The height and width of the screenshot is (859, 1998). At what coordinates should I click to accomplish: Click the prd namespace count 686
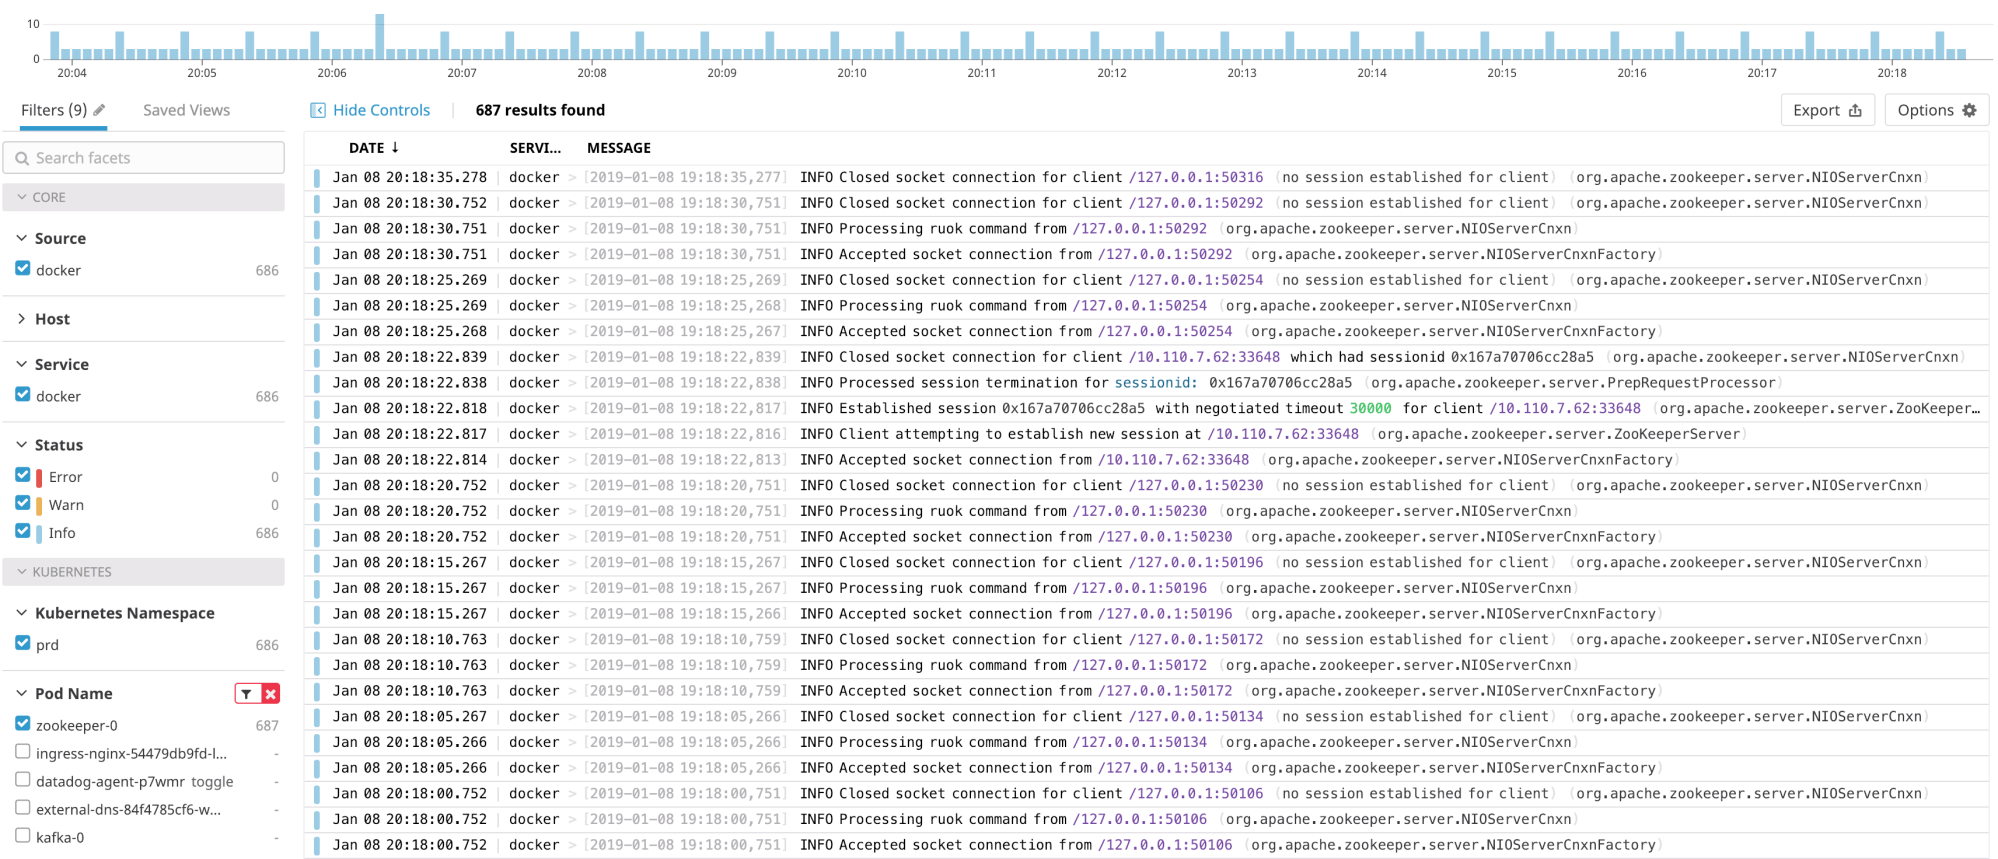[267, 646]
